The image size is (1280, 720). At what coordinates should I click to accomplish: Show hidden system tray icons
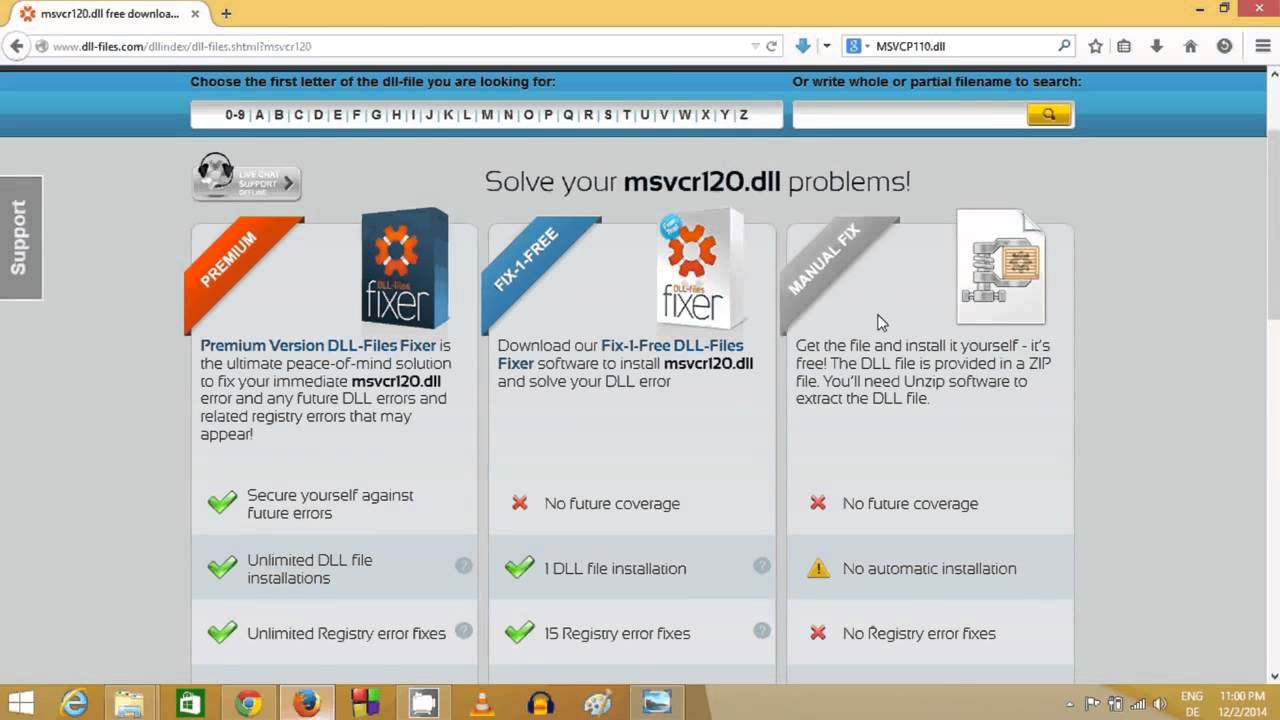pyautogui.click(x=1070, y=703)
